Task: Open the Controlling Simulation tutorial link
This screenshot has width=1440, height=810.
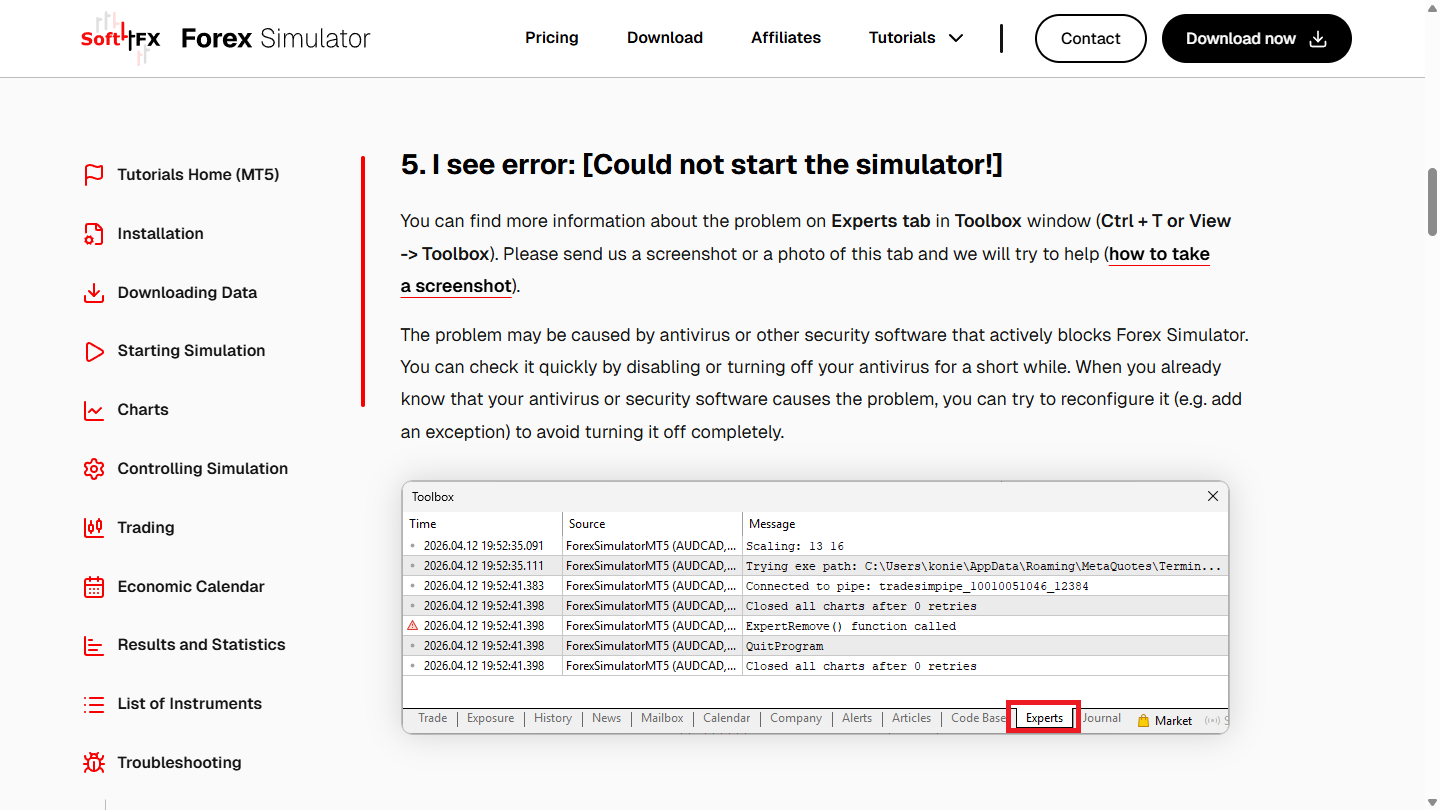Action: 203,469
